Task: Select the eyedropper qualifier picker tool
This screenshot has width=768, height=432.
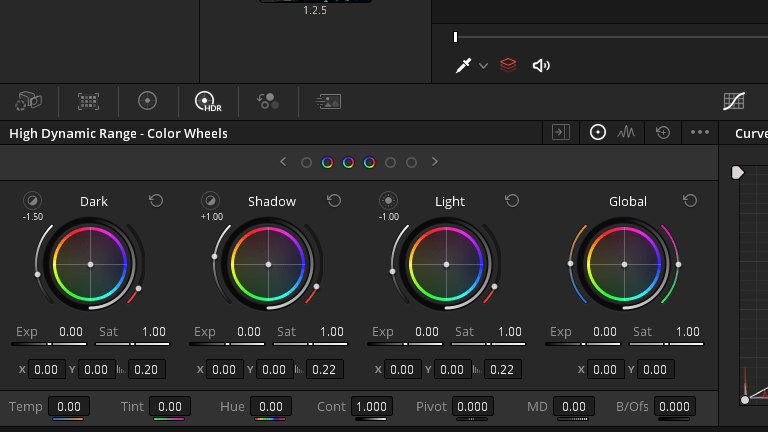Action: coord(463,65)
